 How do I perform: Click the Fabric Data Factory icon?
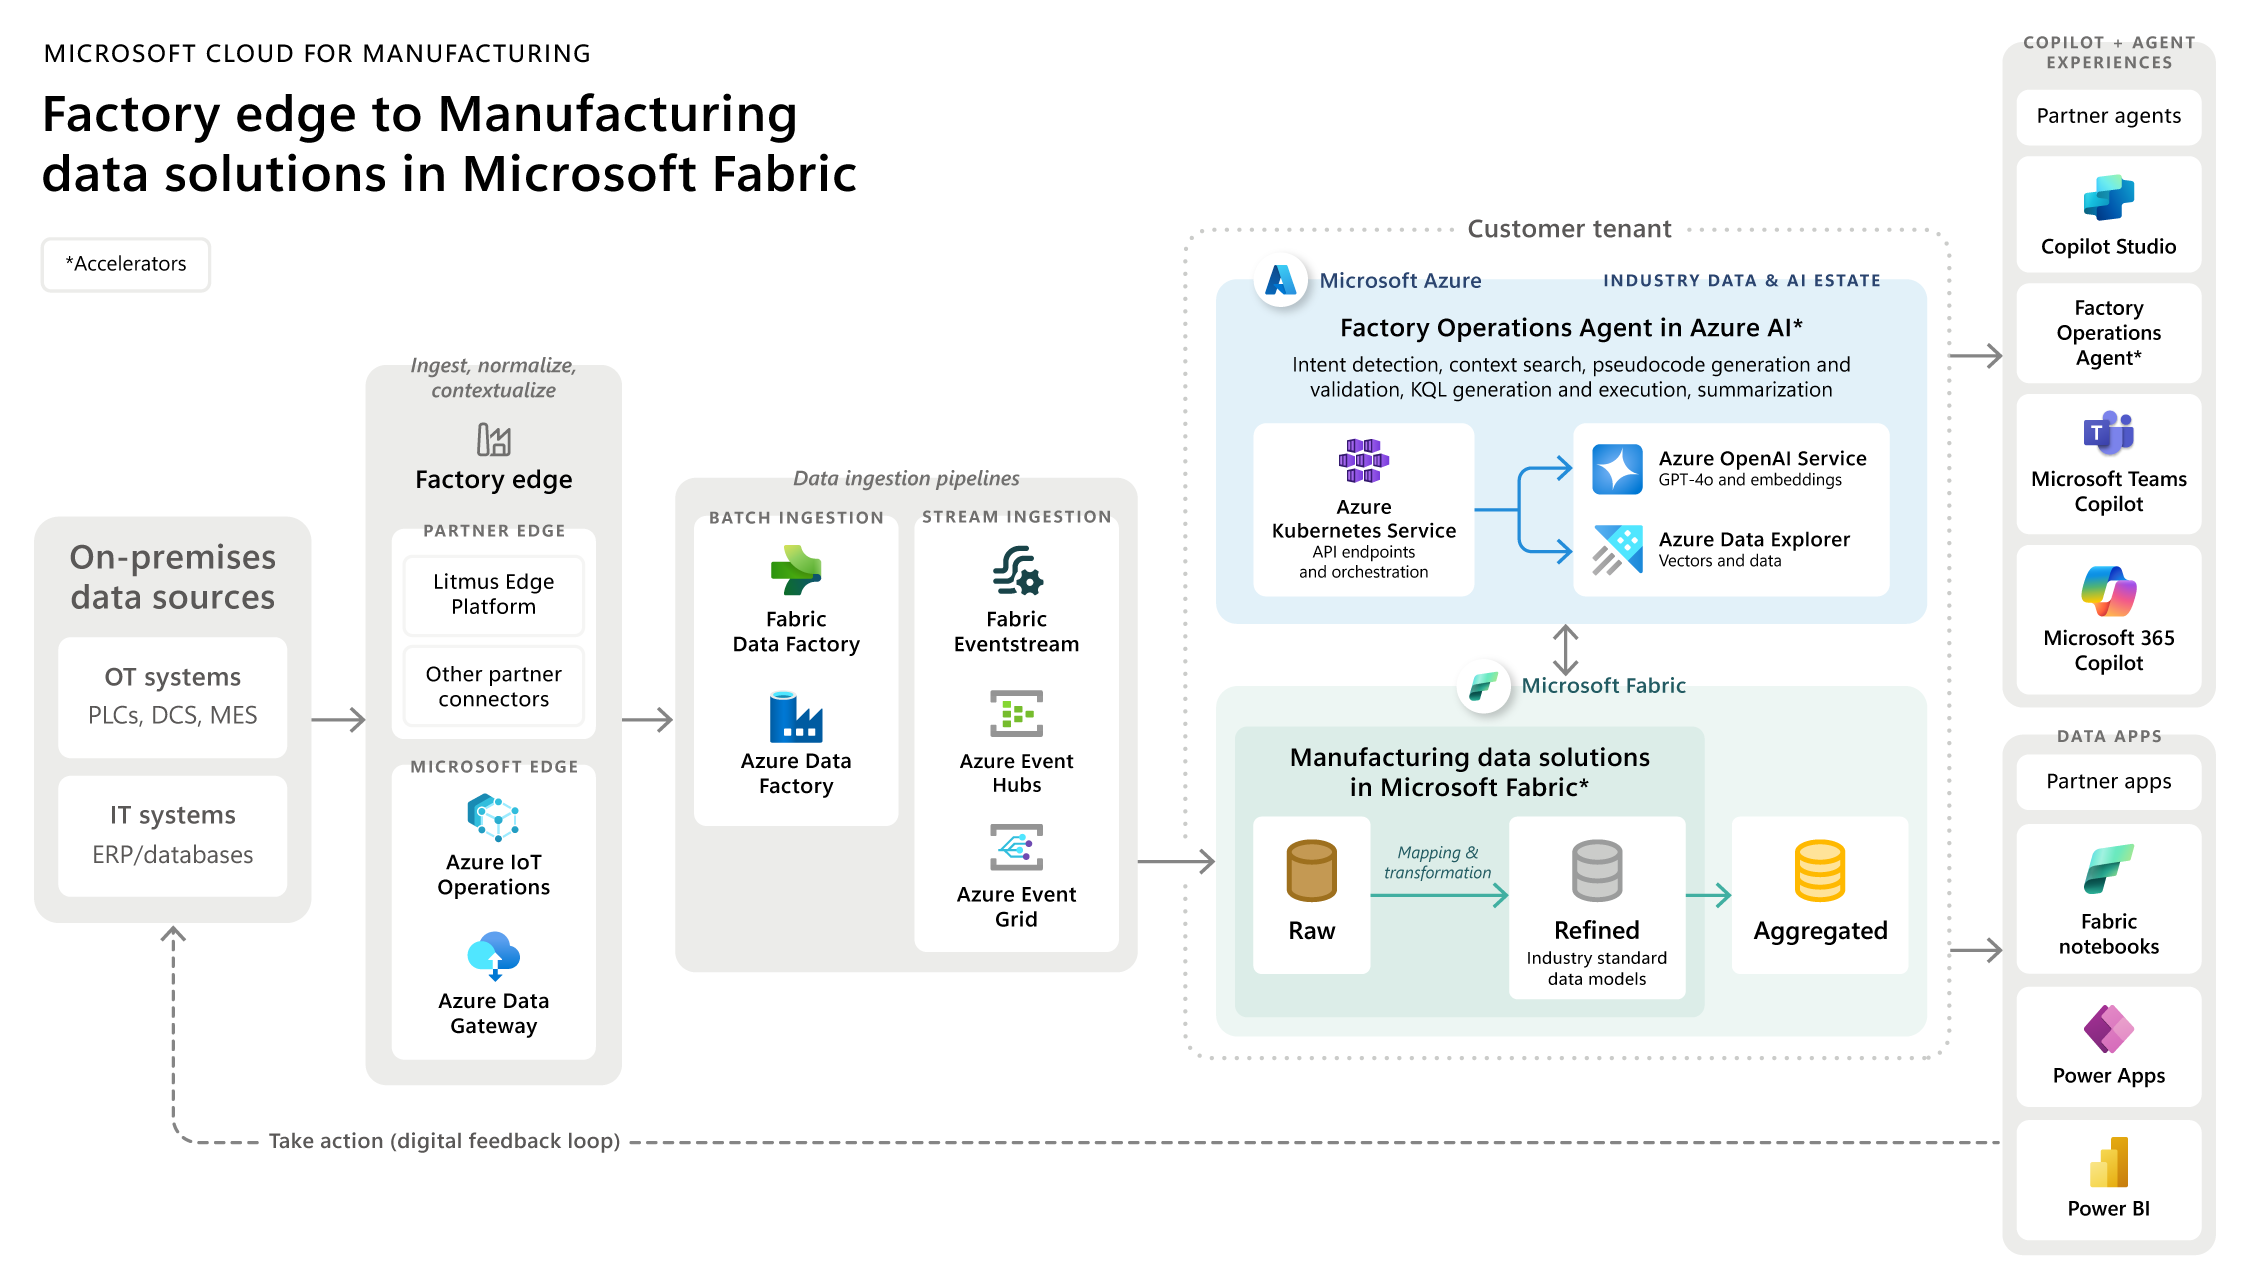click(796, 571)
